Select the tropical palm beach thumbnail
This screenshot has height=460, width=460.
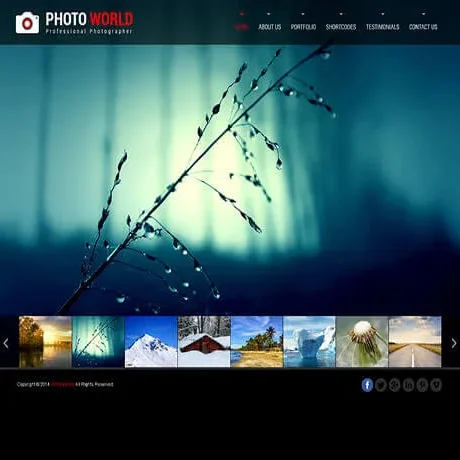[x=257, y=342]
